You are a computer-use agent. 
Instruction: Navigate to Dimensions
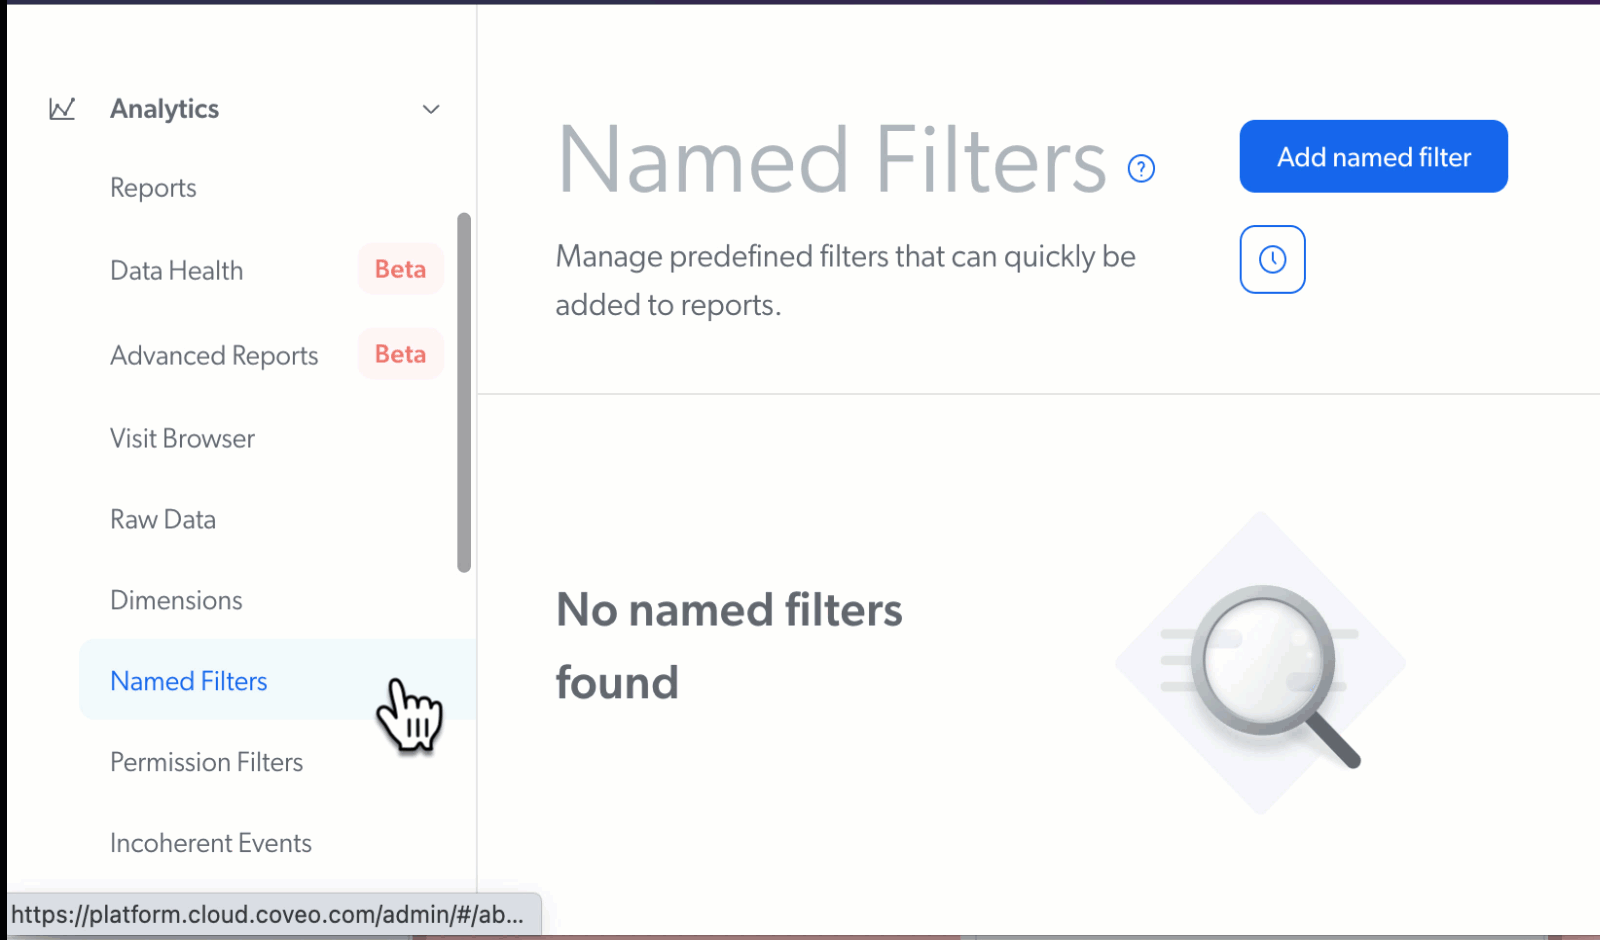176,601
